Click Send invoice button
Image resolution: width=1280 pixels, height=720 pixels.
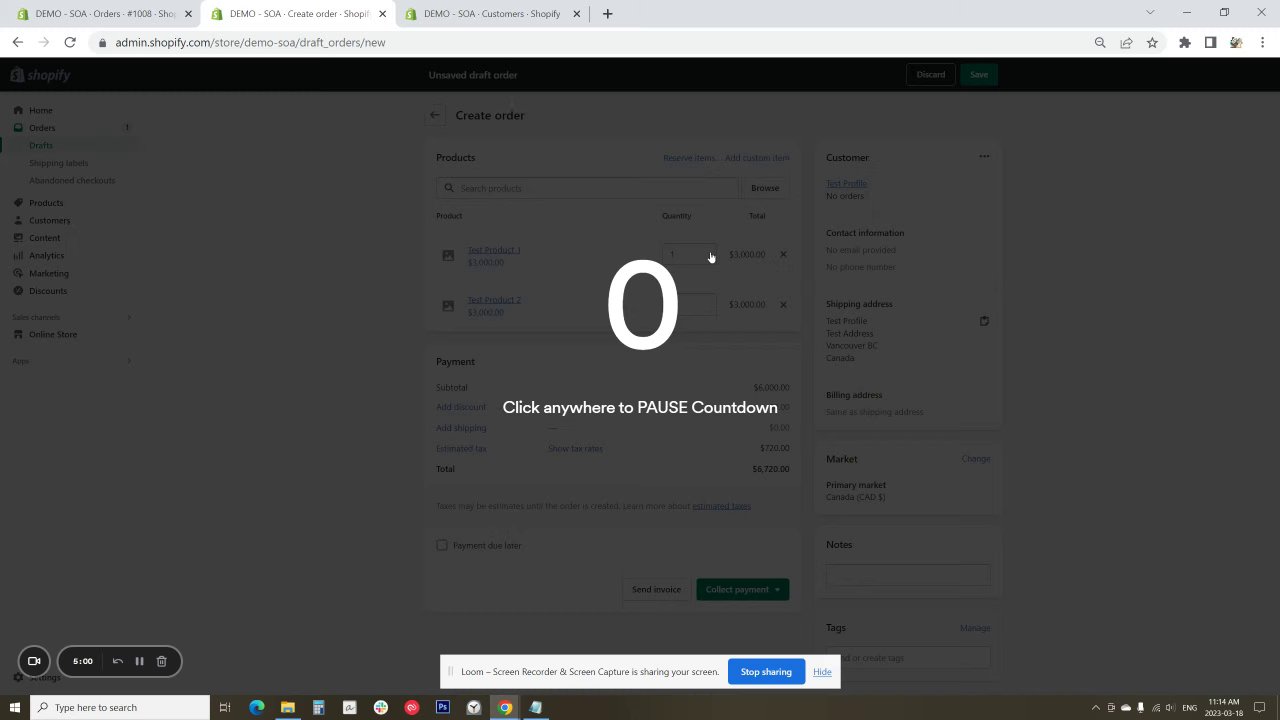pos(656,589)
